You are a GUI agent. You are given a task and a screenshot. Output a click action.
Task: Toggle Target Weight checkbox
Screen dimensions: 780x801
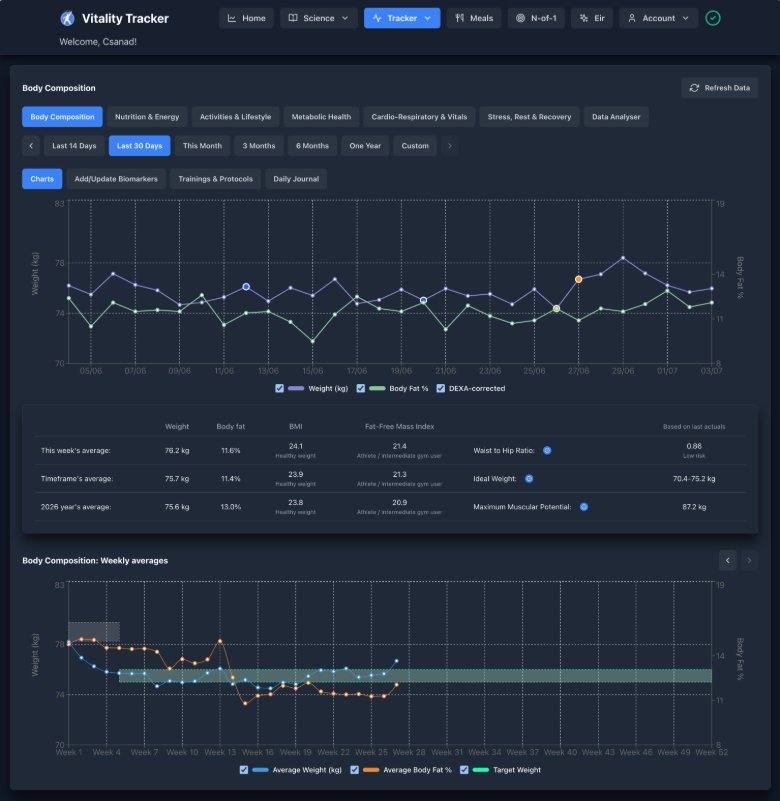(464, 770)
